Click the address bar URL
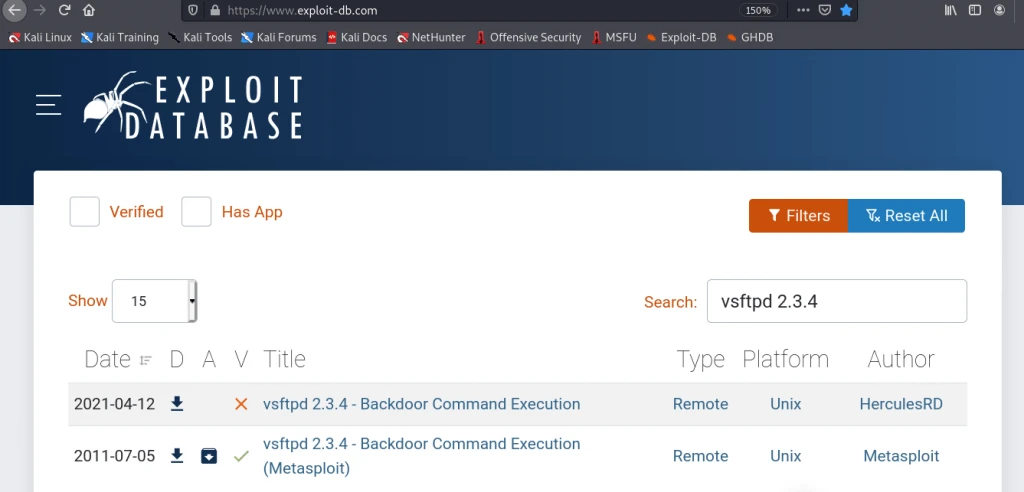 tap(302, 10)
